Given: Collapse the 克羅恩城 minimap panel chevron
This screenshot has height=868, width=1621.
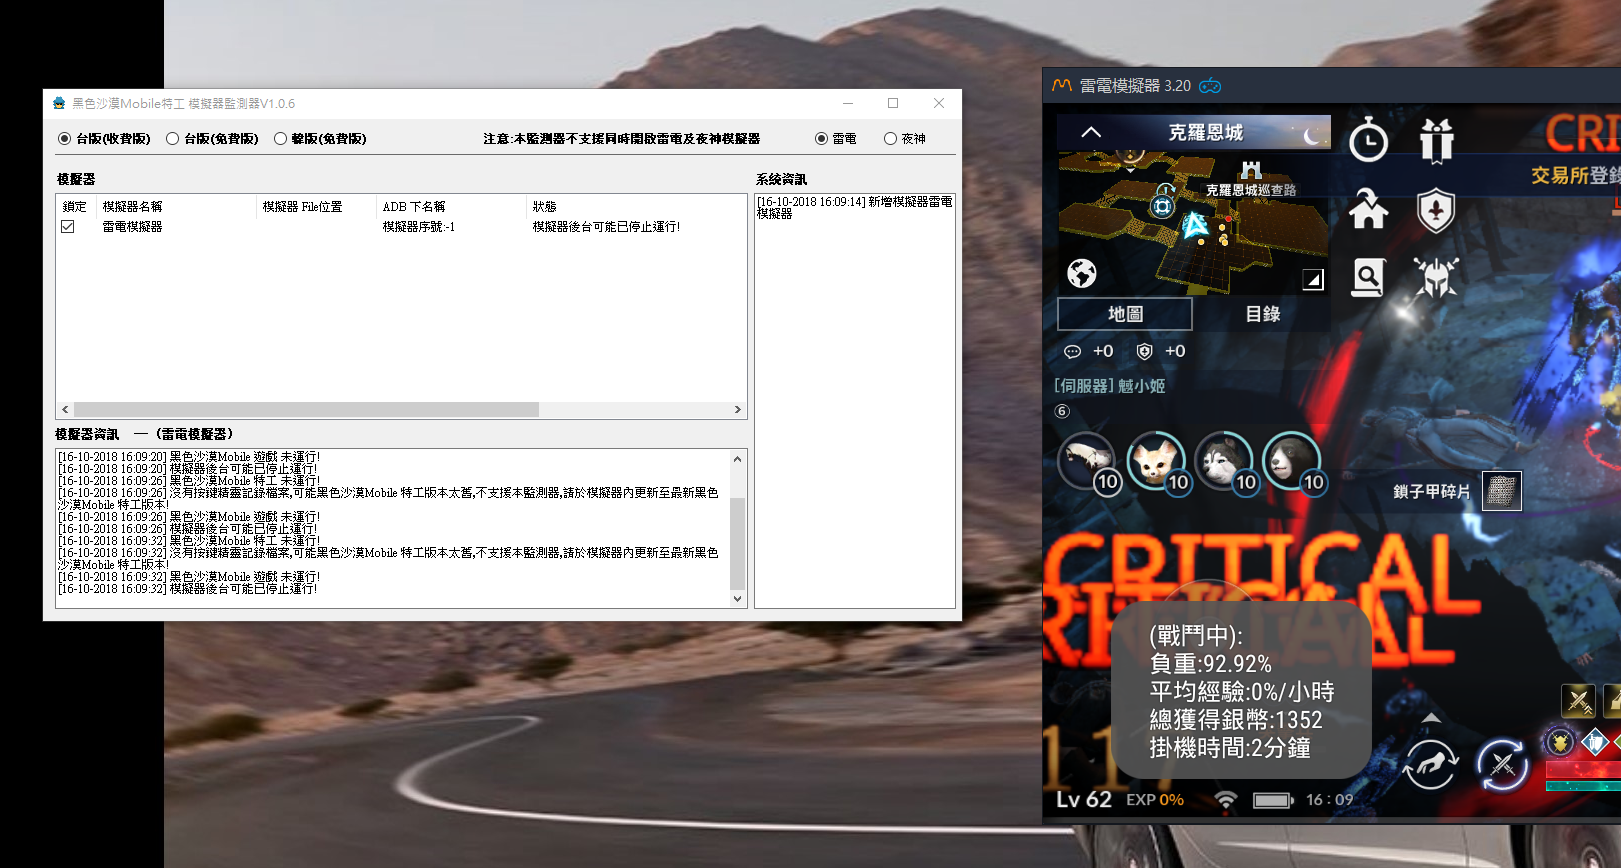Looking at the screenshot, I should click(1091, 132).
